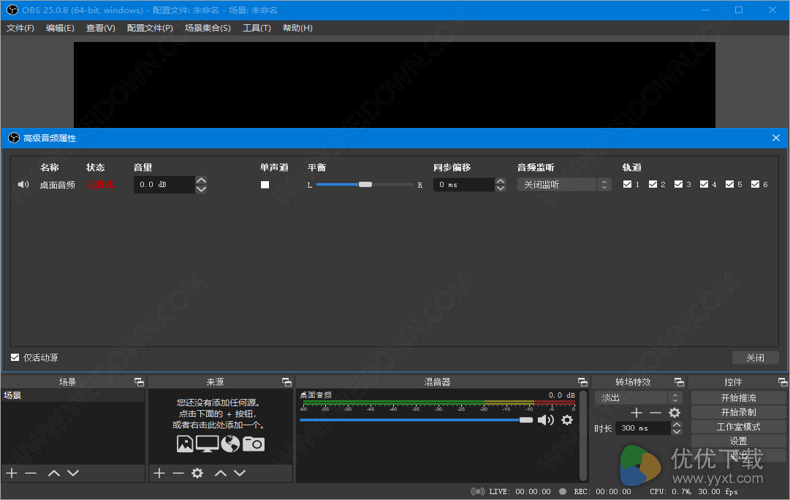Open Settings from the controls panel
Image resolution: width=790 pixels, height=500 pixels.
(738, 441)
